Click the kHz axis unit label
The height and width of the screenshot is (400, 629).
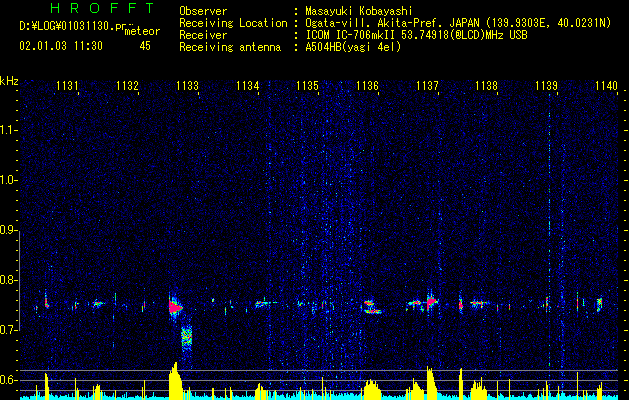9,81
